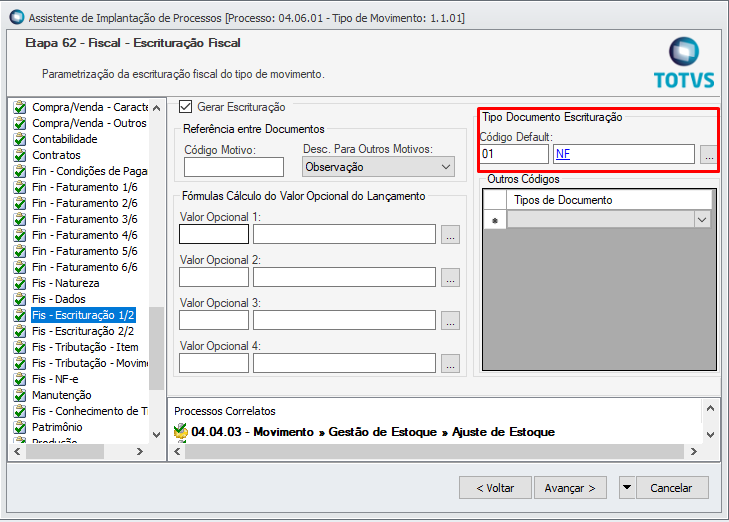This screenshot has height=522, width=729.
Task: Uncheck the Gerar Escrituração checkbox
Action: 186,107
